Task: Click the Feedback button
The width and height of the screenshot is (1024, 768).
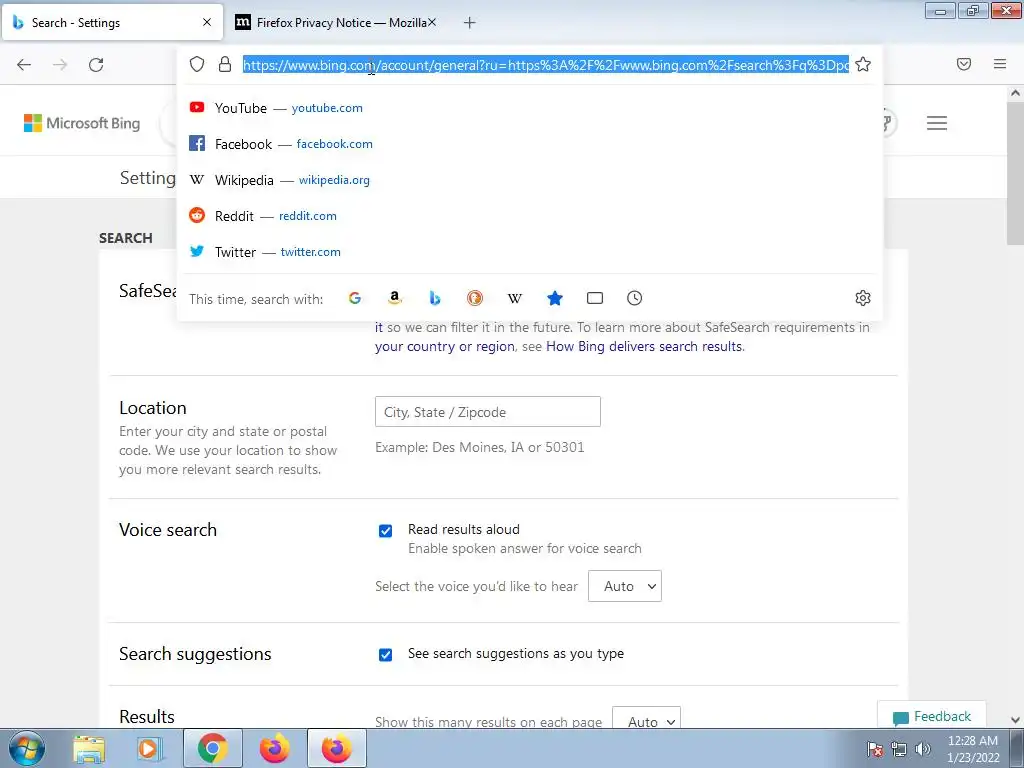Action: 932,716
